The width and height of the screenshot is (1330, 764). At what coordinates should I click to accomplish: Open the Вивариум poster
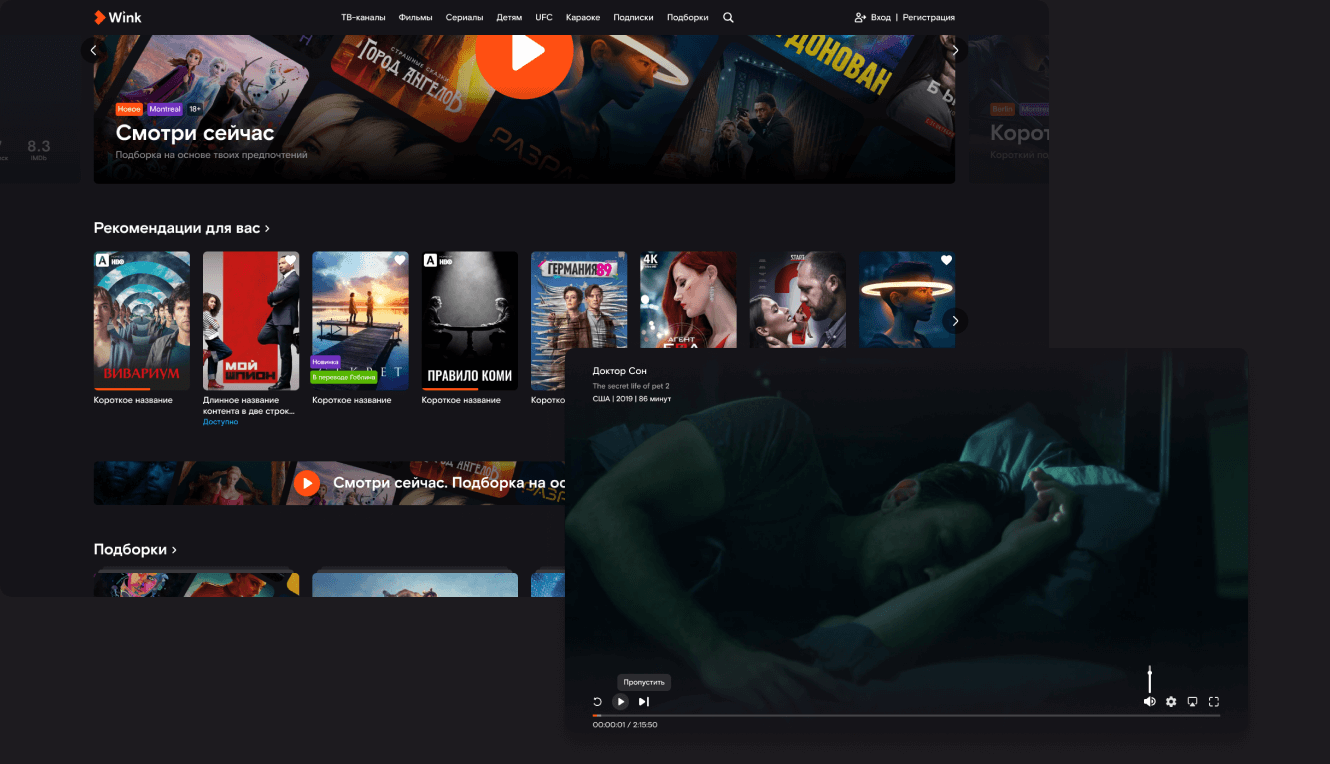pyautogui.click(x=142, y=320)
